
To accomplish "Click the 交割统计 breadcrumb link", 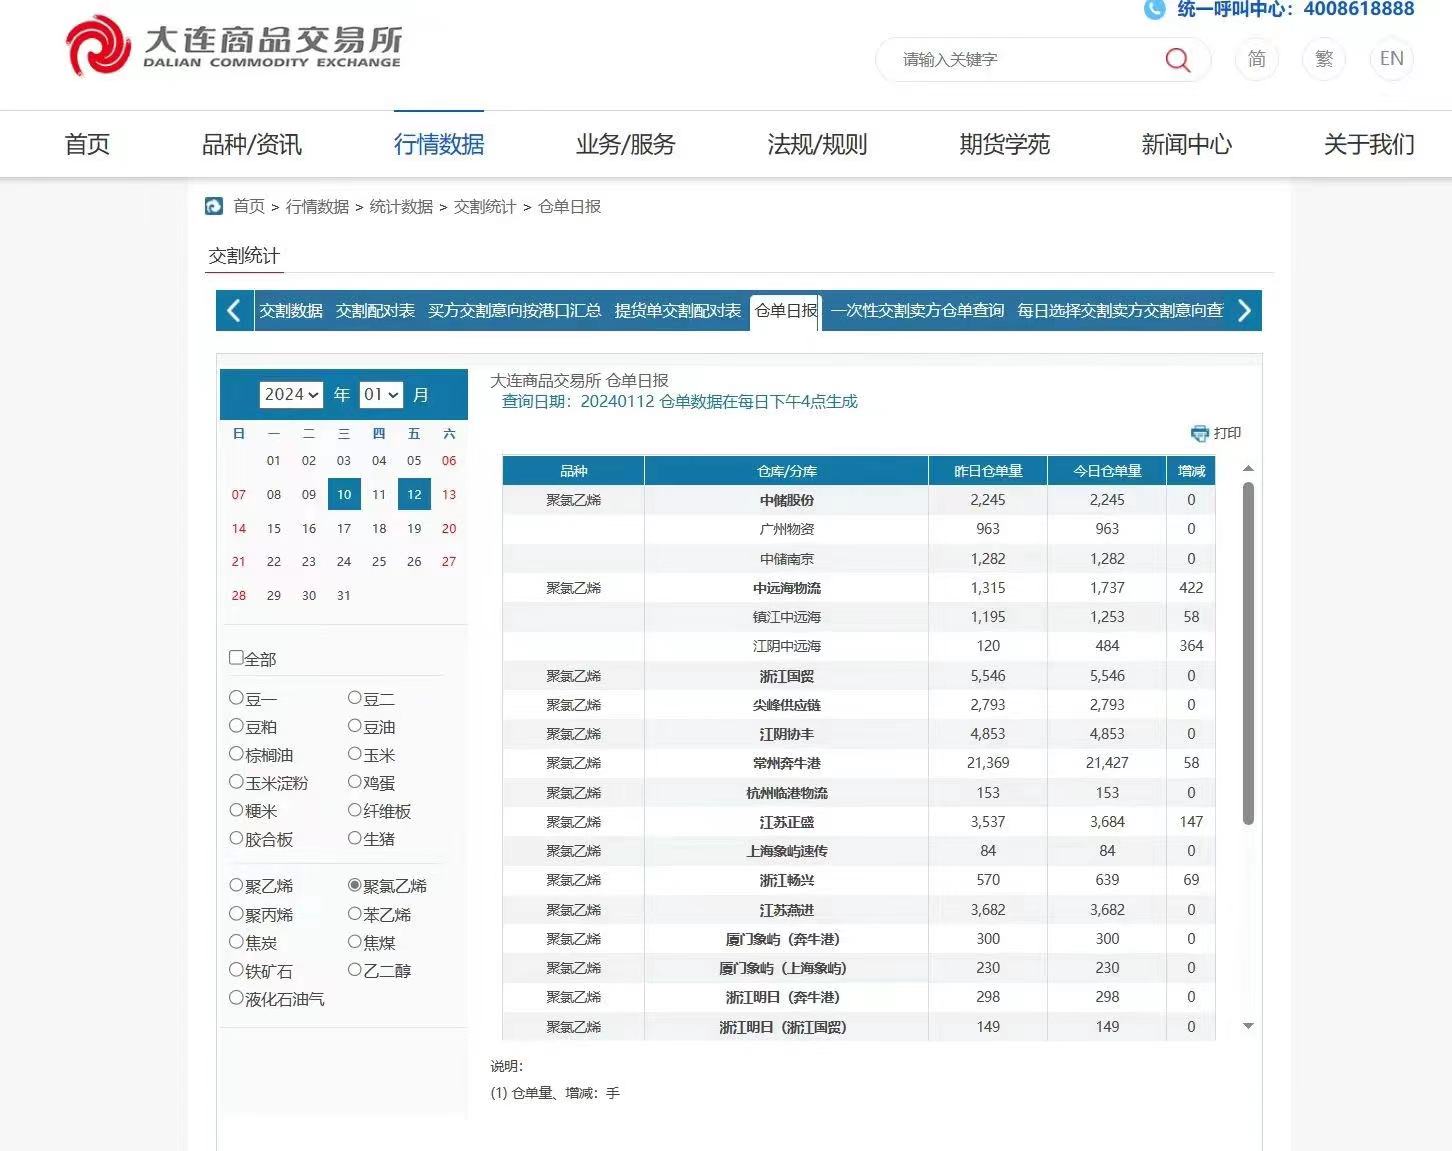I will click(x=485, y=206).
